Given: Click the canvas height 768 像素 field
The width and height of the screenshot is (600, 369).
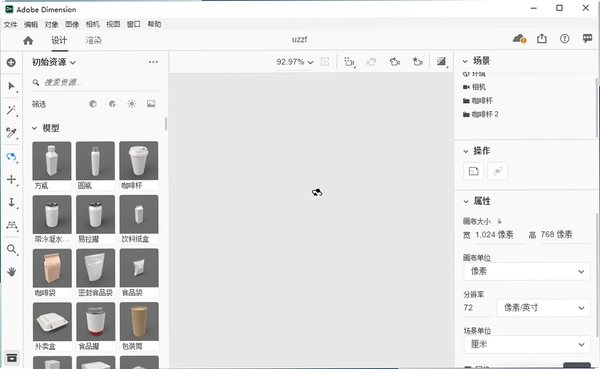Looking at the screenshot, I should 564,235.
